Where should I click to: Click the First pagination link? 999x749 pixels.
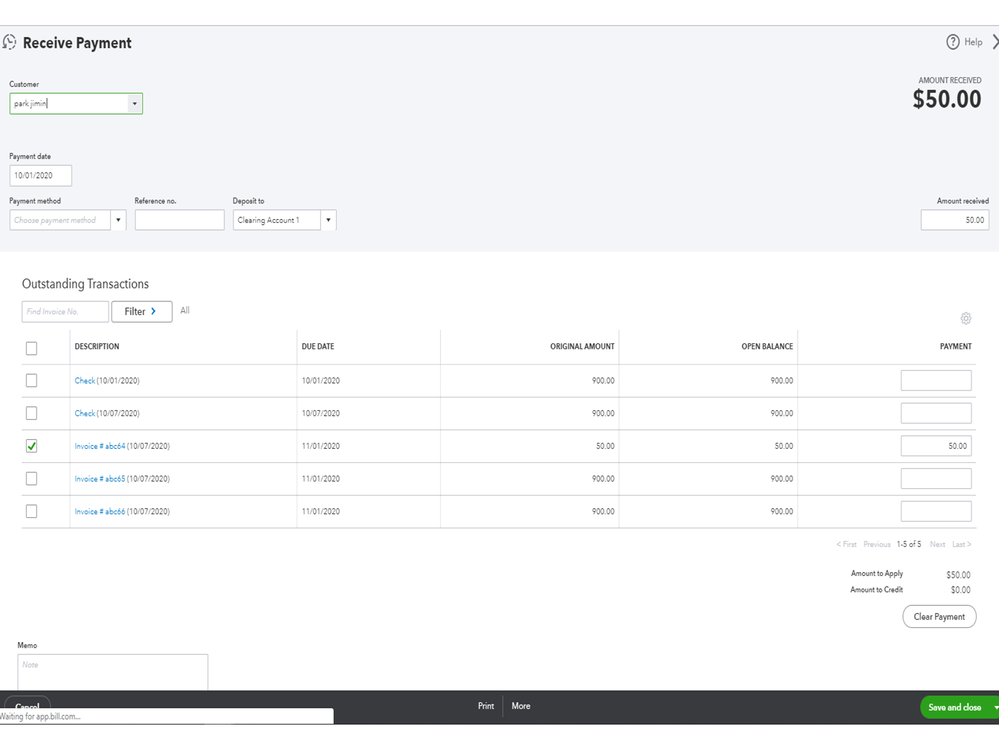(x=847, y=545)
